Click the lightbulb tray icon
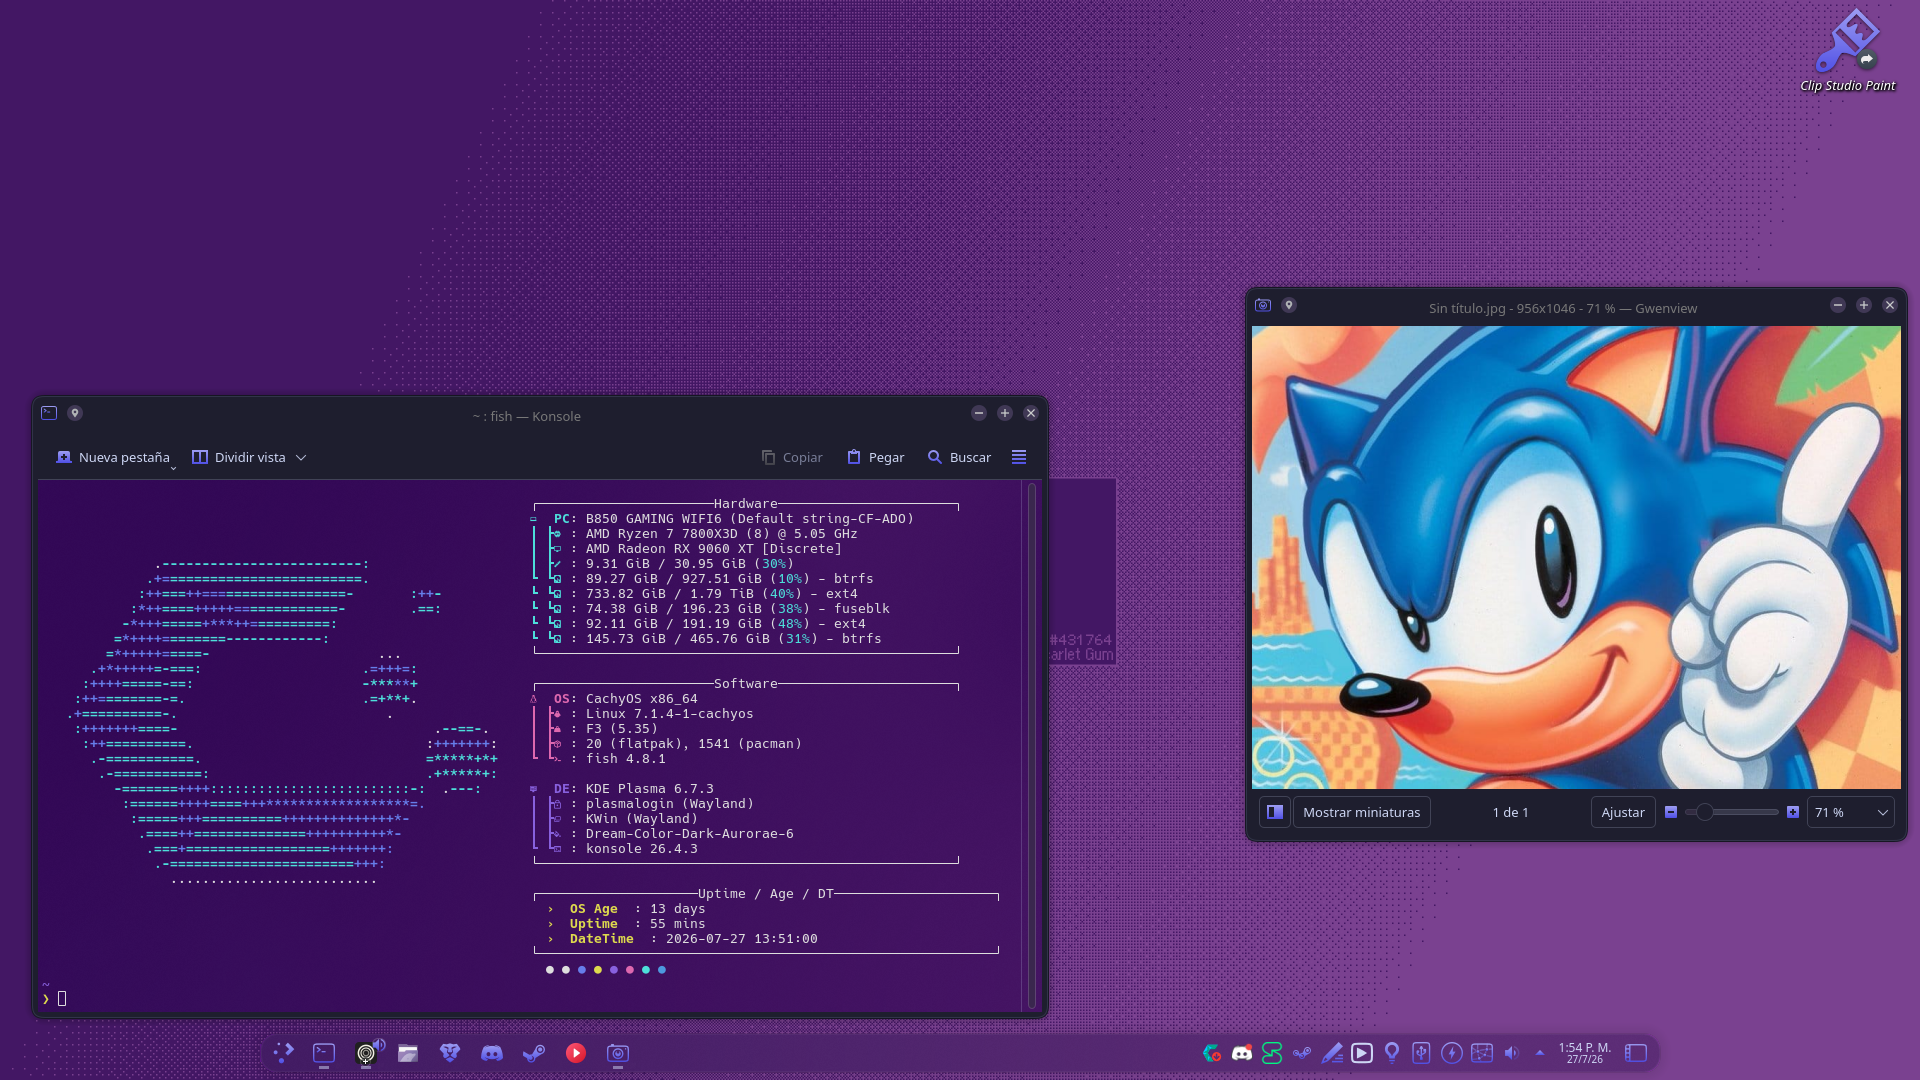The height and width of the screenshot is (1080, 1920). 1392,1052
